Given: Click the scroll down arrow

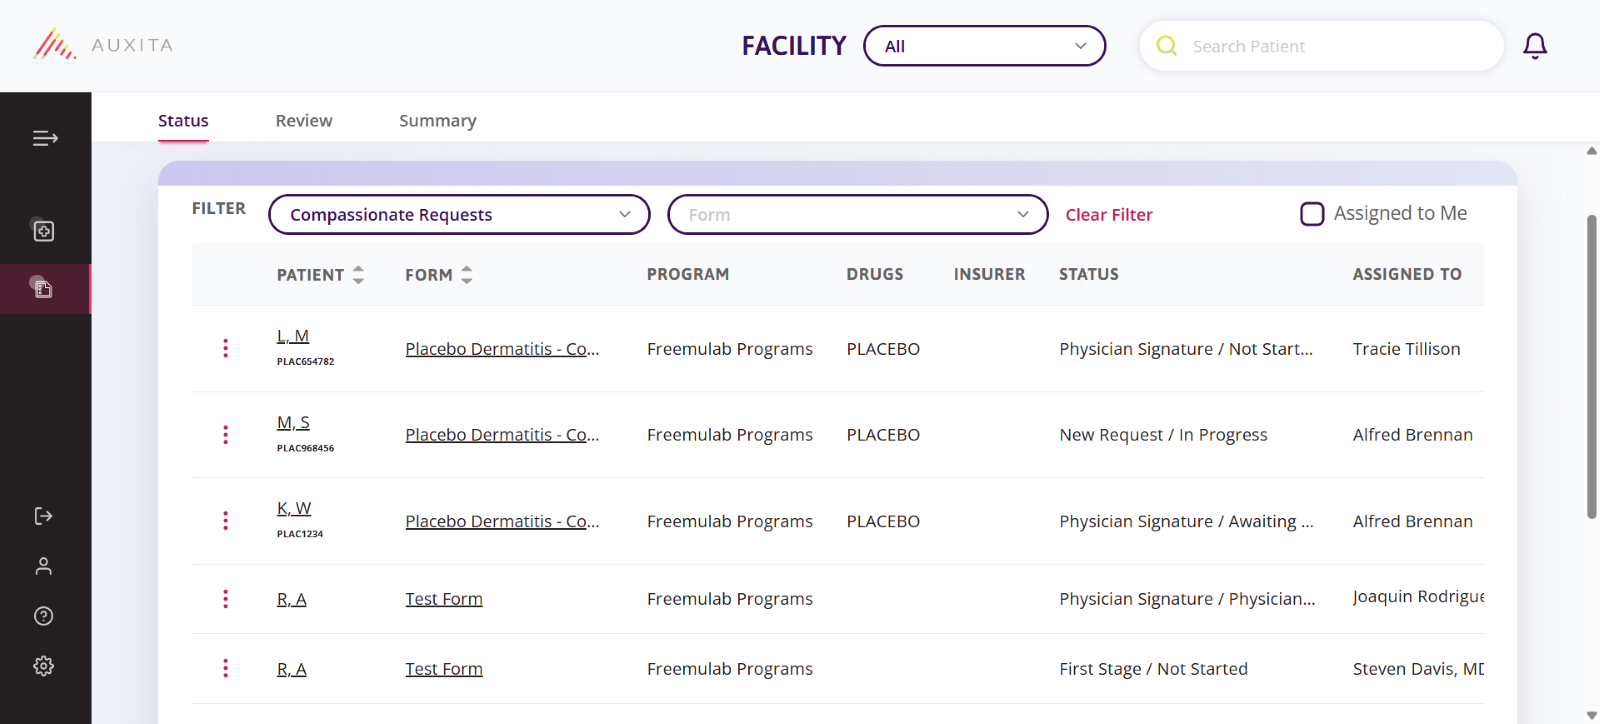Looking at the screenshot, I should [1591, 715].
